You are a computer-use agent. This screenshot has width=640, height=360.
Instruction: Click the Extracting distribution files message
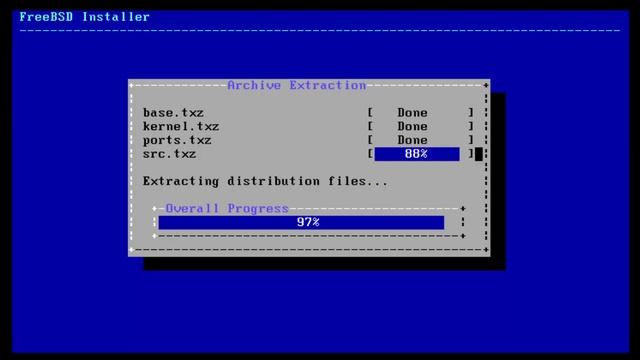coord(265,181)
